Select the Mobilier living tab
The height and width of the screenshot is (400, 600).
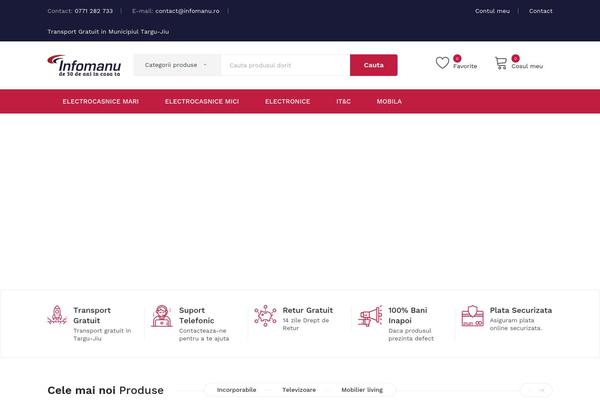point(362,390)
